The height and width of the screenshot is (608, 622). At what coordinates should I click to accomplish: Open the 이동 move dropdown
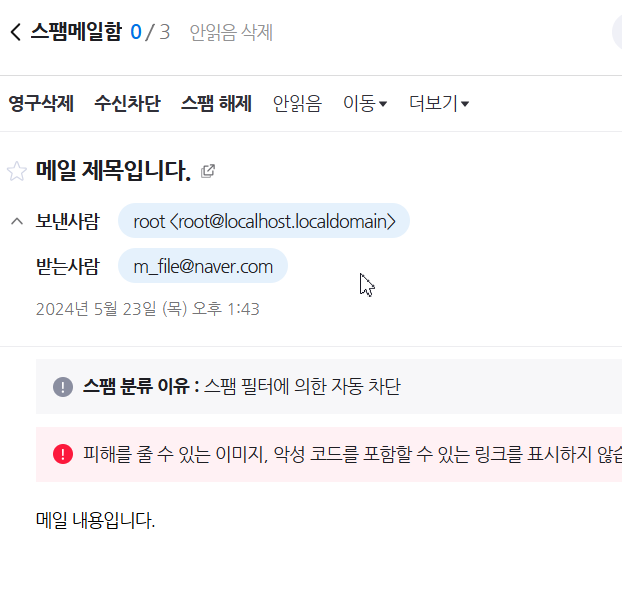(365, 103)
